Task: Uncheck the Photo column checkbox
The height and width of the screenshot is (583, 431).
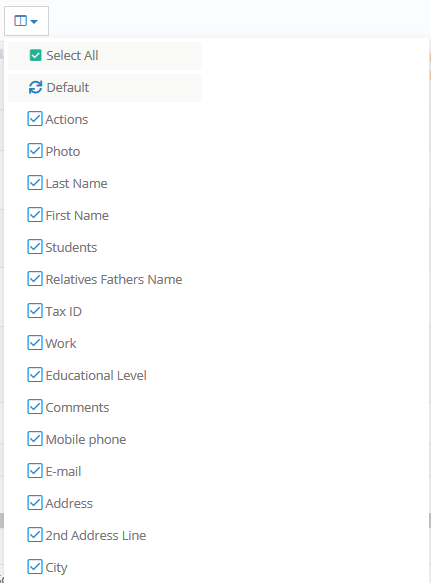Action: tap(35, 151)
